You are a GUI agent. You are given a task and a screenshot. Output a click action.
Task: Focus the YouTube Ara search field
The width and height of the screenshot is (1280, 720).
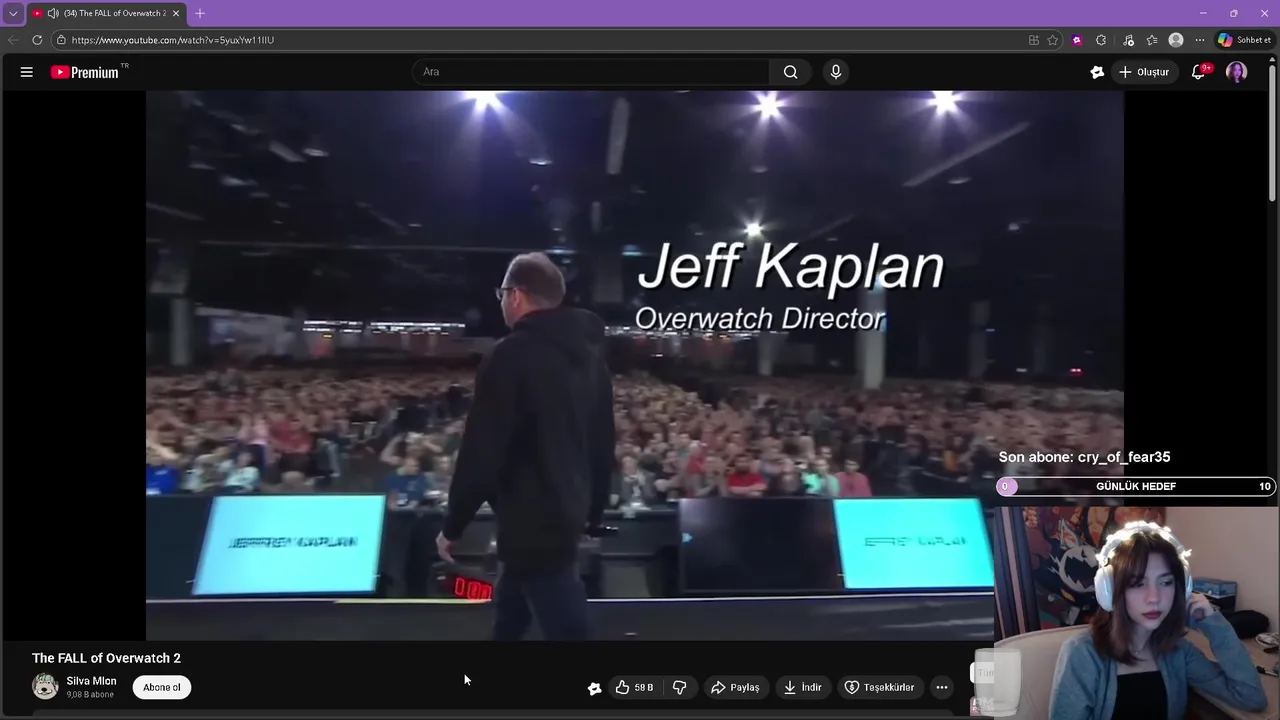(x=590, y=72)
